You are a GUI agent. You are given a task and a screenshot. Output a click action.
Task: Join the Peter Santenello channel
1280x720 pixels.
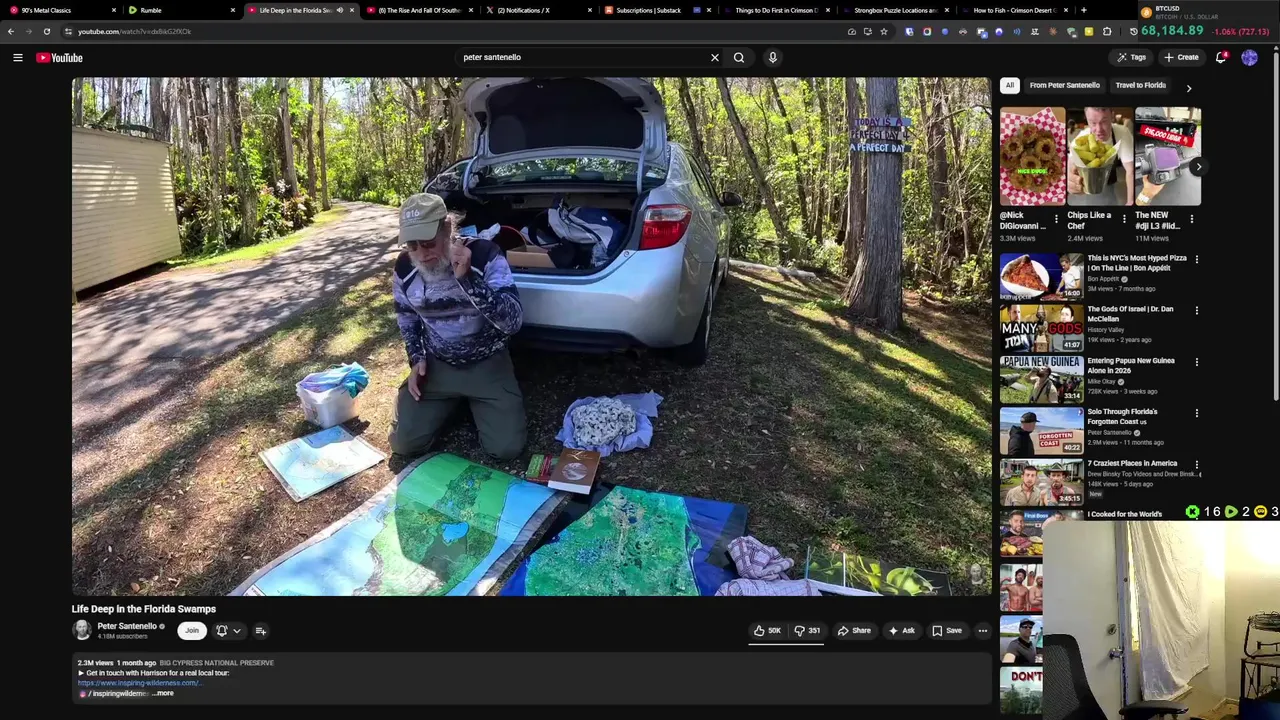click(192, 631)
